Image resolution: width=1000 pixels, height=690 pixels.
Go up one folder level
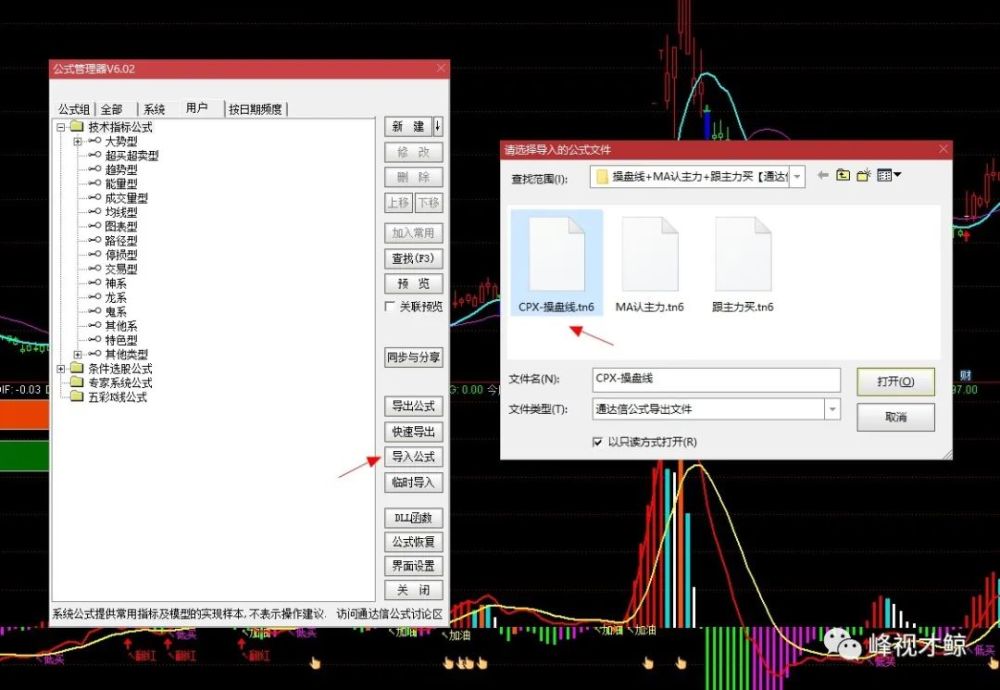(x=843, y=176)
